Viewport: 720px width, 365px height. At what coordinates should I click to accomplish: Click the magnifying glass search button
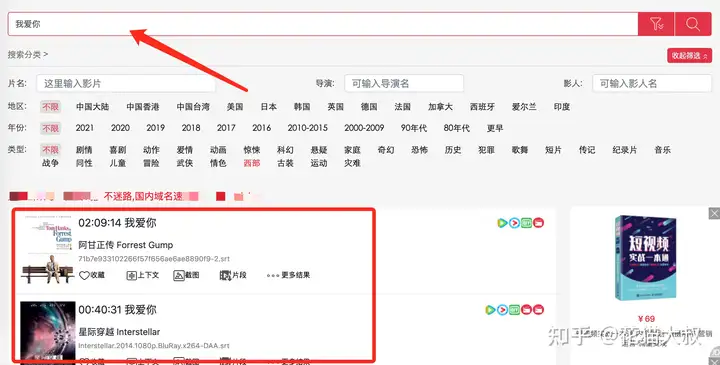(x=693, y=24)
